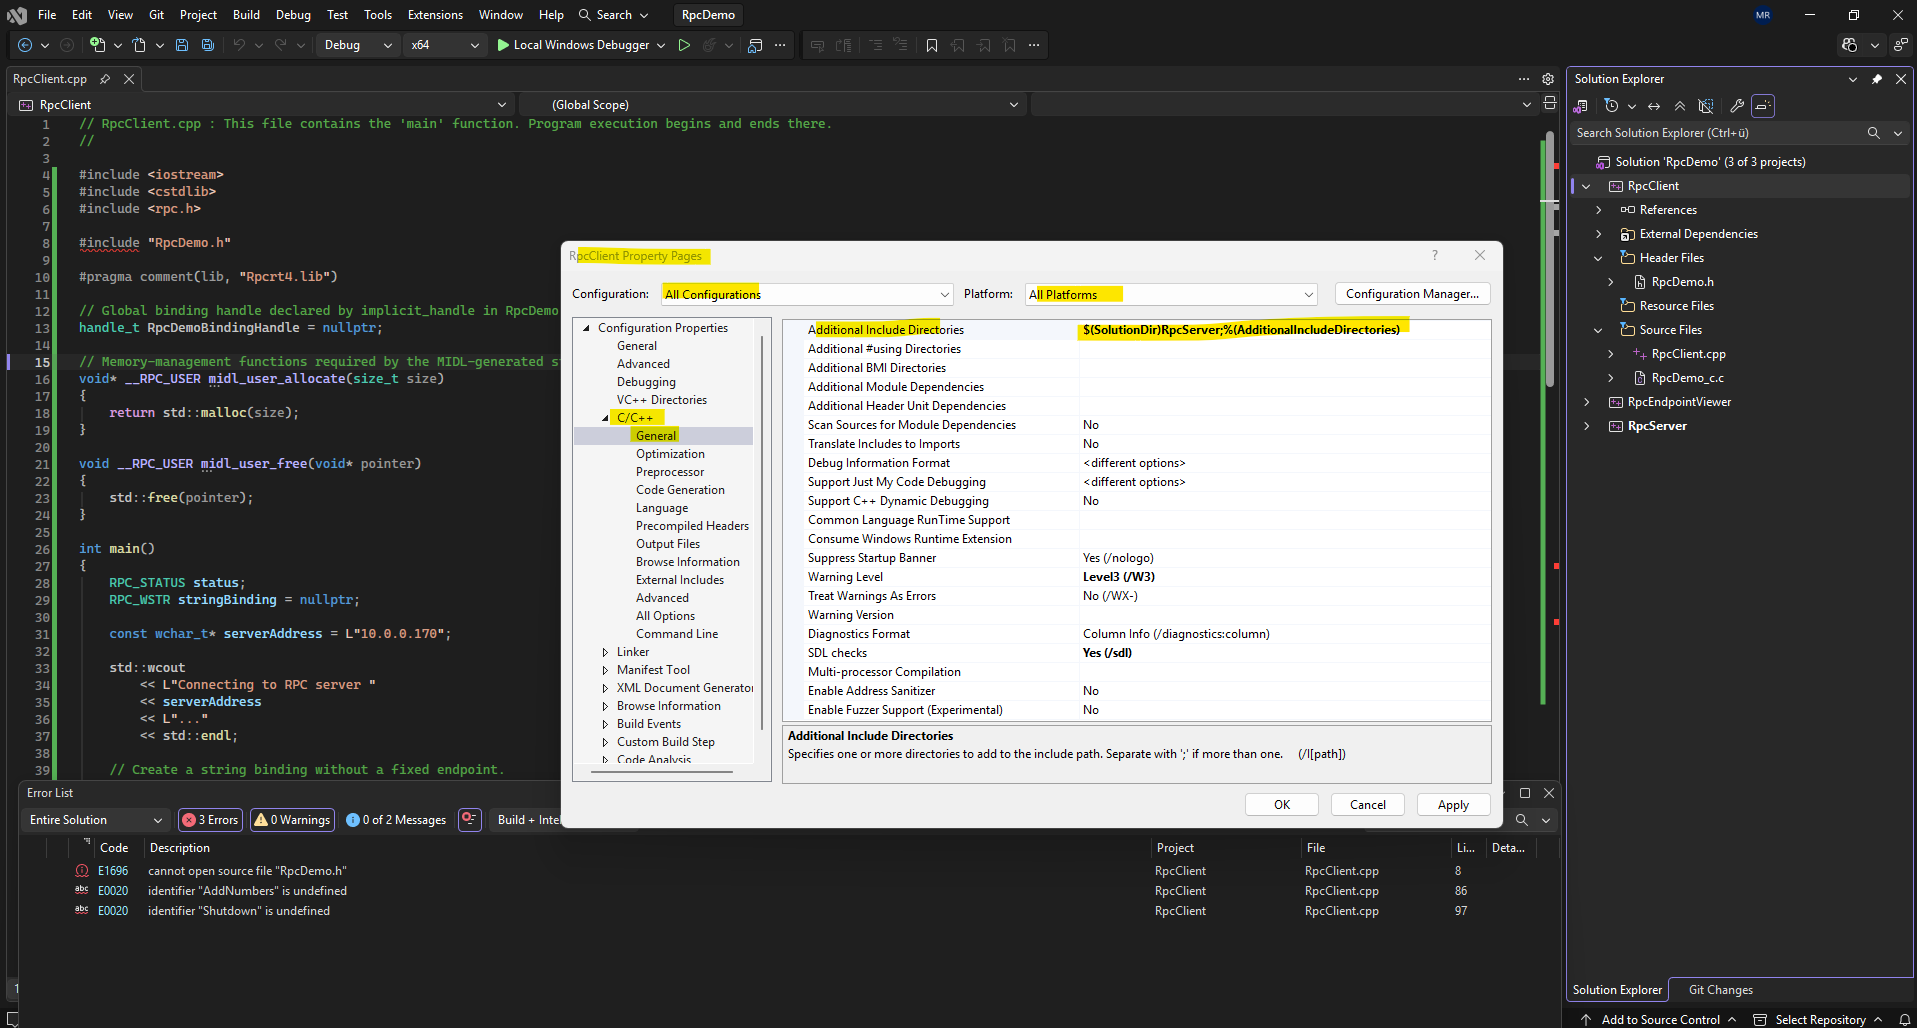Image resolution: width=1917 pixels, height=1028 pixels.
Task: Open the Search icon in the title bar
Action: (585, 15)
